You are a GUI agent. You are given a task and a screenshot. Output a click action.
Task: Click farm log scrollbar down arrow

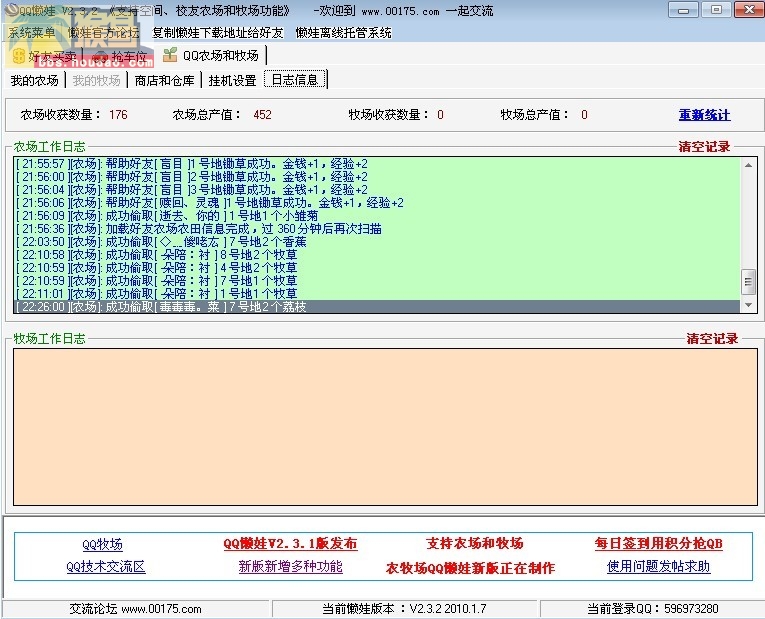coord(748,305)
